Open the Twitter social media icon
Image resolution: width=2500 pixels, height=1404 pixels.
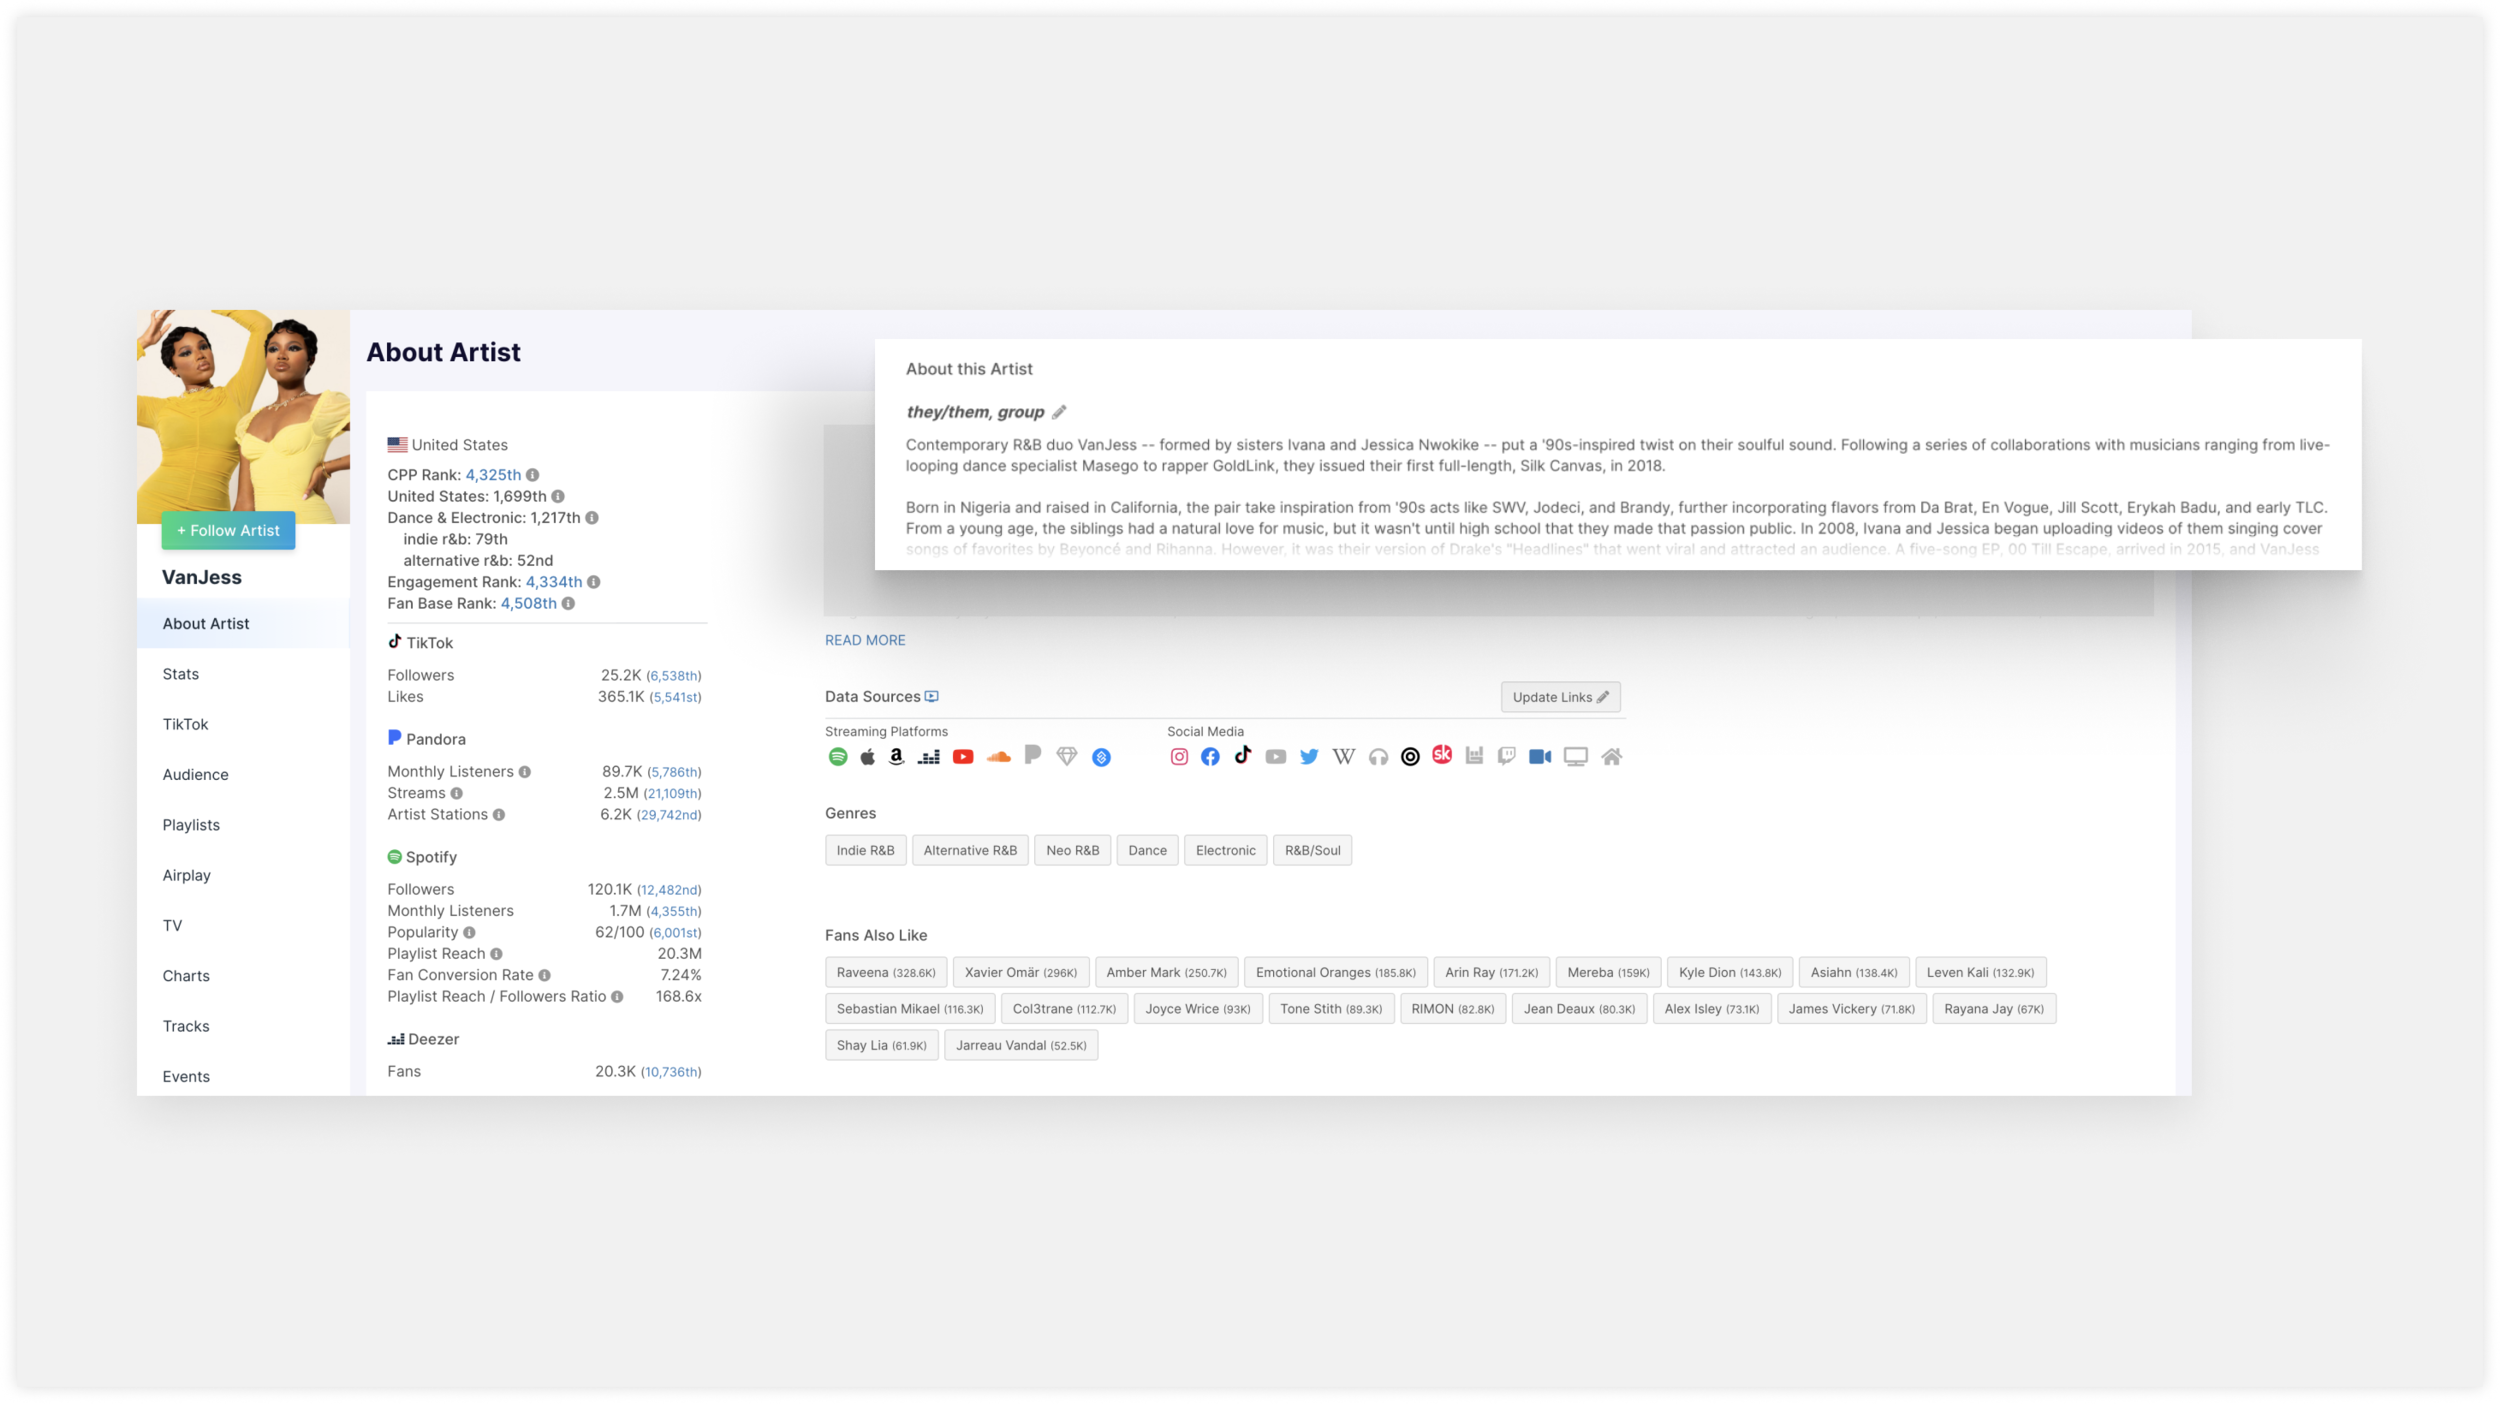pyautogui.click(x=1308, y=757)
